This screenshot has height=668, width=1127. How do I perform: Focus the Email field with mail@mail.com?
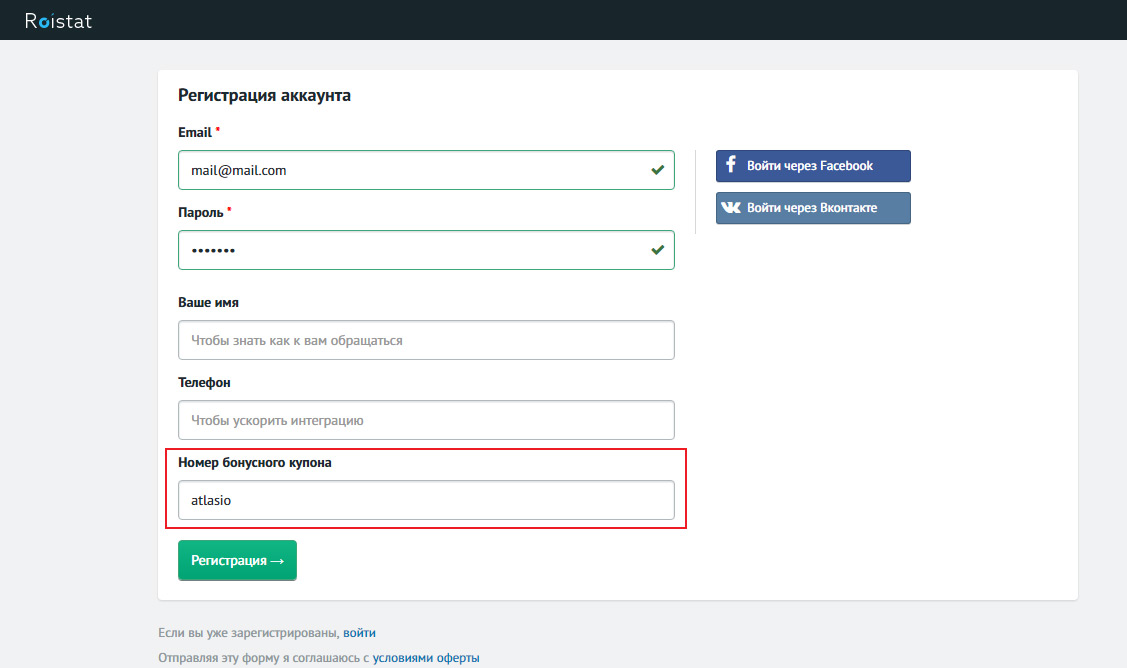410,170
